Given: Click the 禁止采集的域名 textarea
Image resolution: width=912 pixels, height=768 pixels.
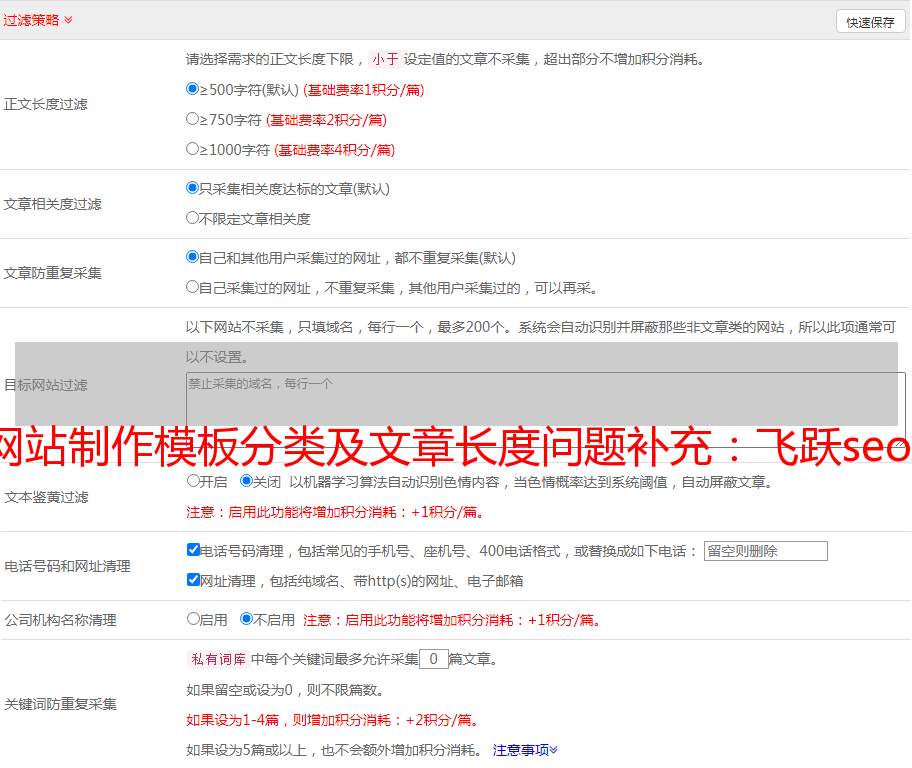Looking at the screenshot, I should 546,410.
